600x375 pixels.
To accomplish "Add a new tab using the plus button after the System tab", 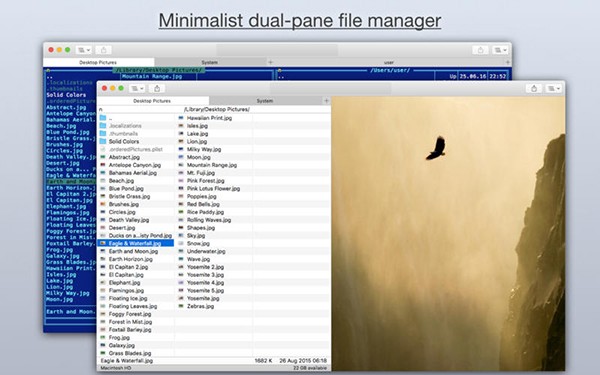I will click(x=326, y=101).
